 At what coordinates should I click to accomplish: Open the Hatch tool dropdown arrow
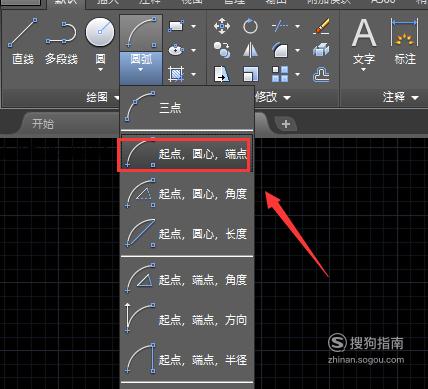point(194,74)
